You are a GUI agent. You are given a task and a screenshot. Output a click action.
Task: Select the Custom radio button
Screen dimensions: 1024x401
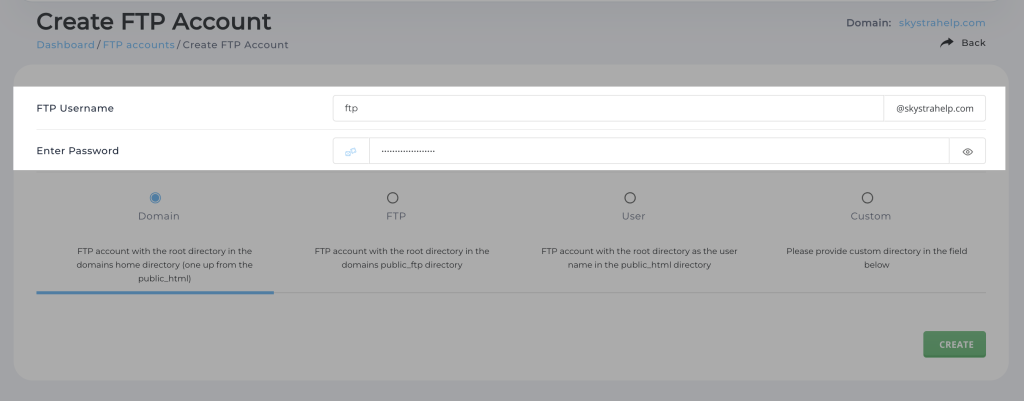(867, 198)
